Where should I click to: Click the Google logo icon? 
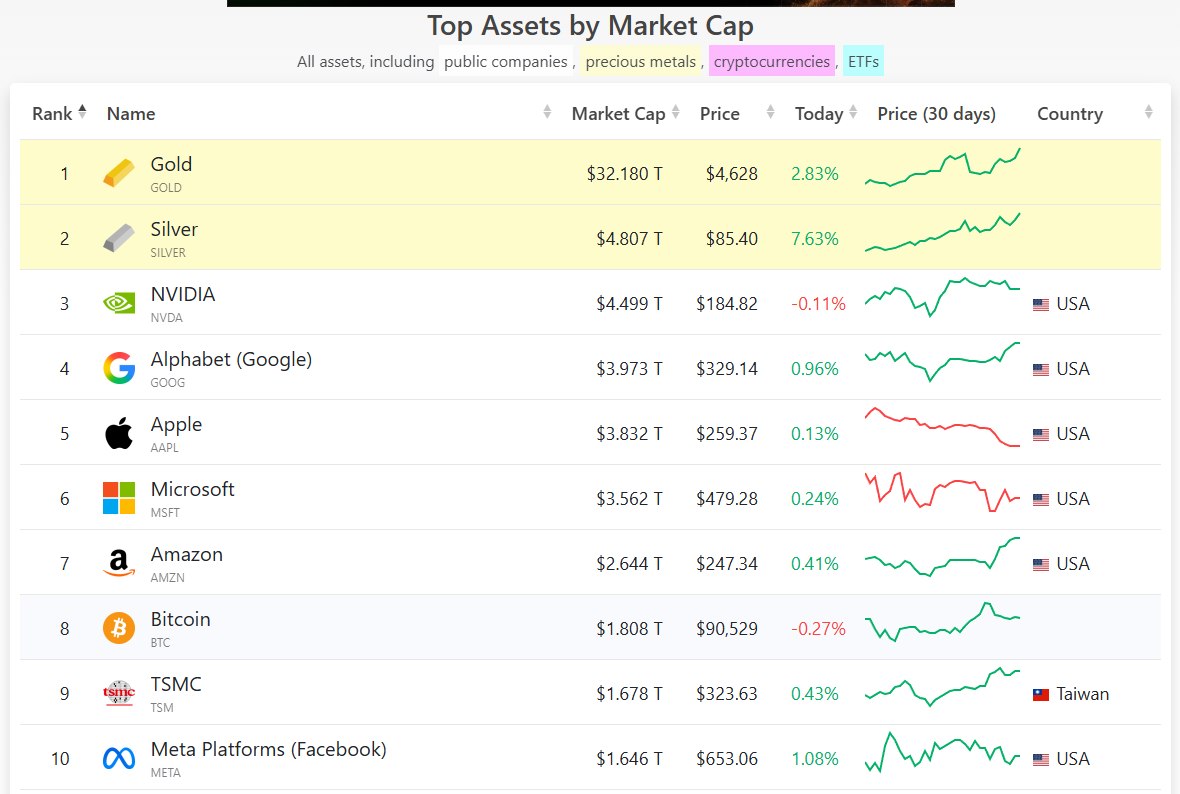pos(118,368)
